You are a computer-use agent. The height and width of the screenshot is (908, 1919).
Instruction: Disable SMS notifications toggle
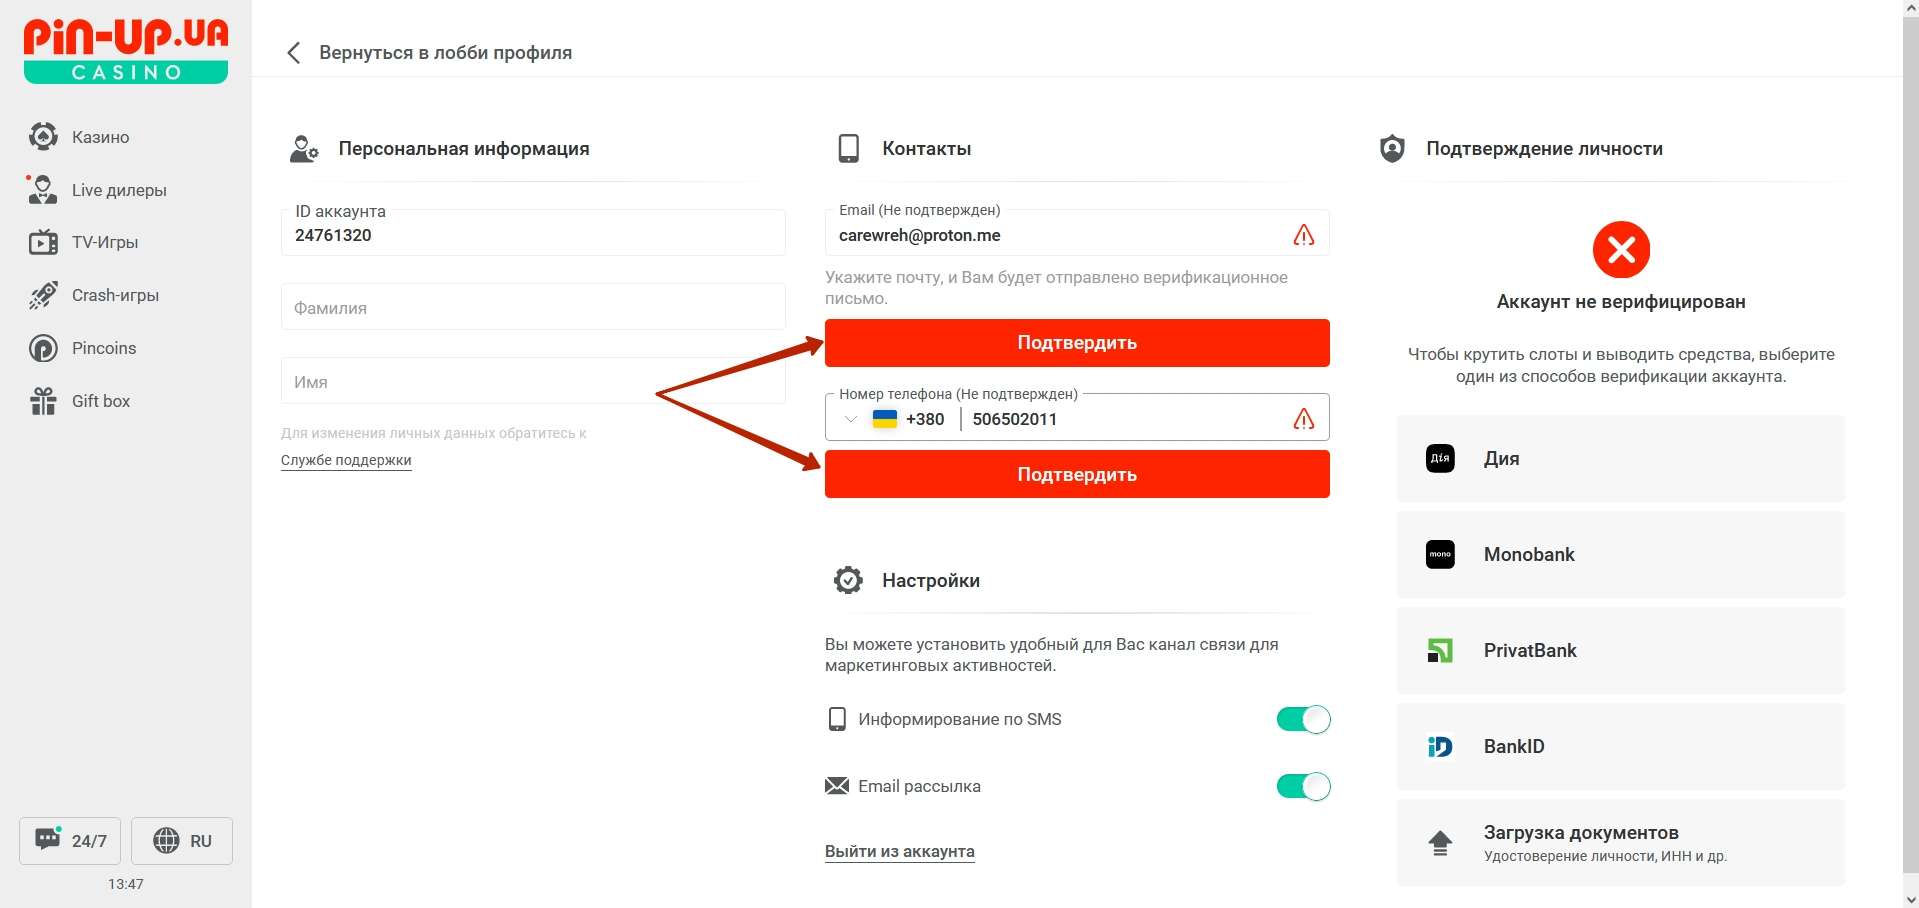point(1303,720)
